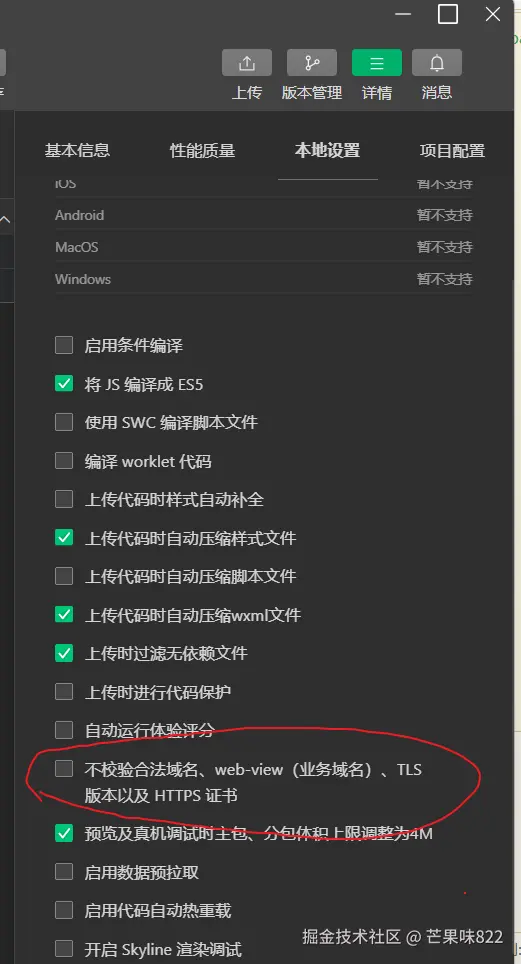The width and height of the screenshot is (521, 964).
Task: Click the 上传 upload icon
Action: 247,63
